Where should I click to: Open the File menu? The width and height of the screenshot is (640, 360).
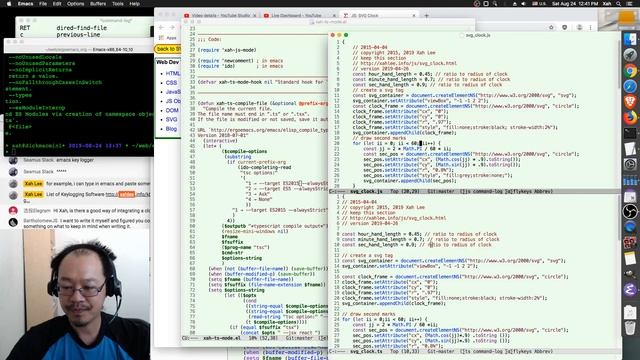coord(43,4)
